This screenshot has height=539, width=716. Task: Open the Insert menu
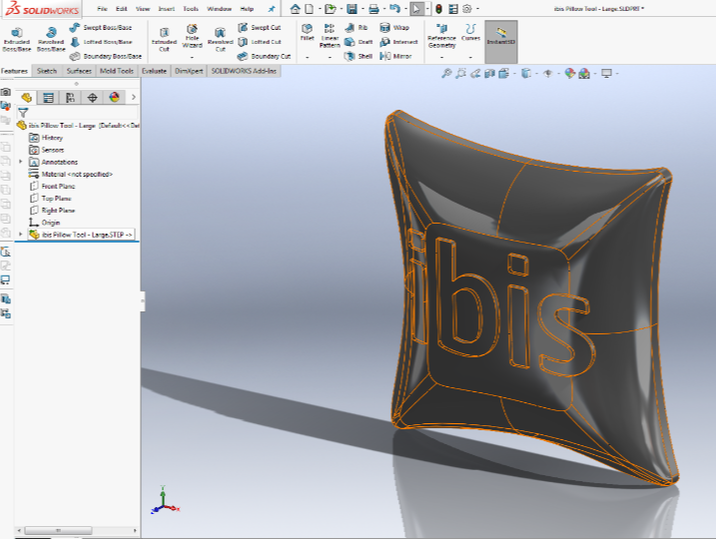(x=166, y=9)
